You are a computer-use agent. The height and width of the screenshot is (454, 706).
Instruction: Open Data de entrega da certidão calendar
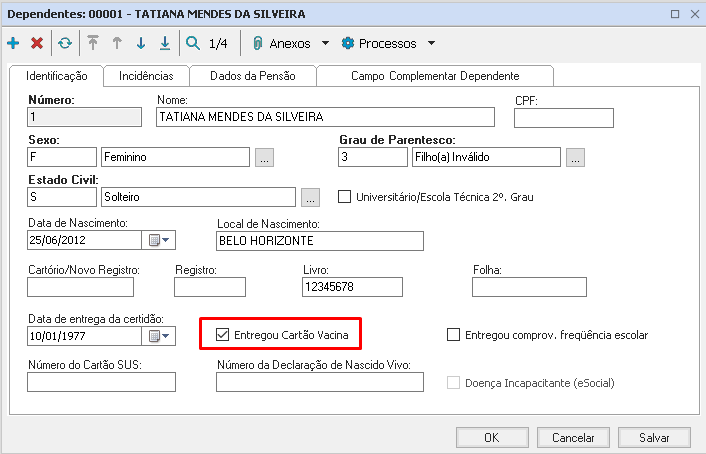[x=158, y=336]
